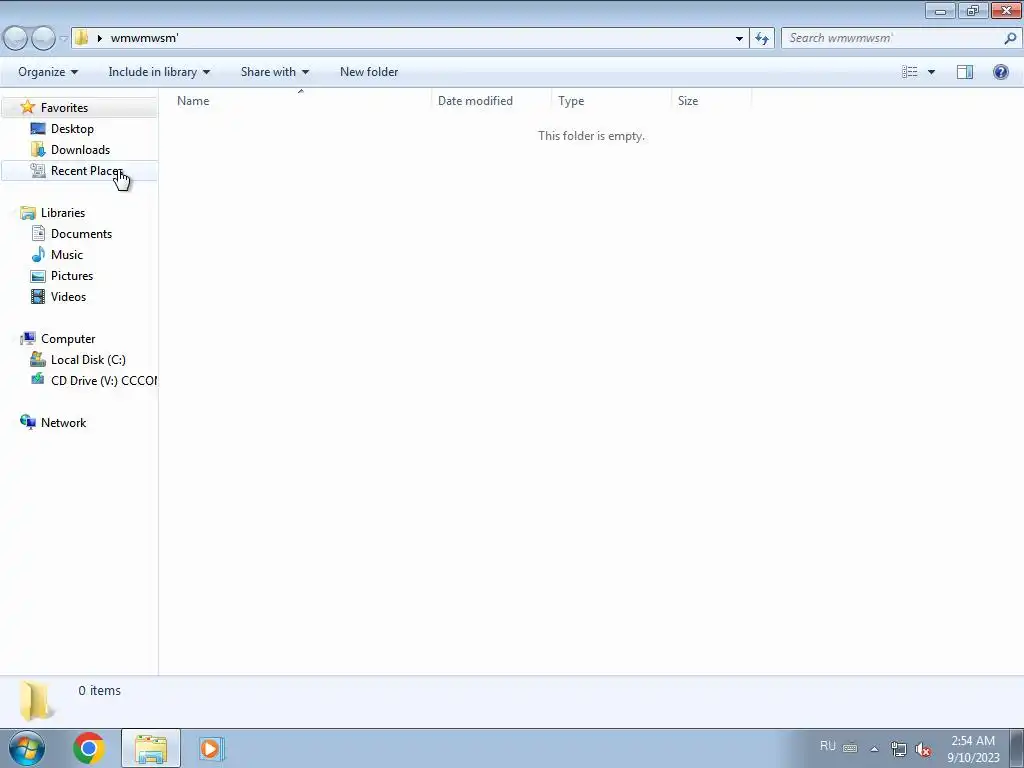Open the Music library
This screenshot has width=1024, height=768.
pos(67,255)
